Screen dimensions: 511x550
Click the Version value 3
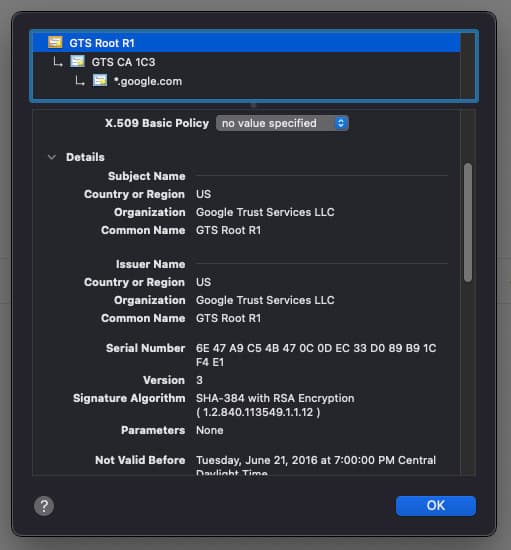199,380
